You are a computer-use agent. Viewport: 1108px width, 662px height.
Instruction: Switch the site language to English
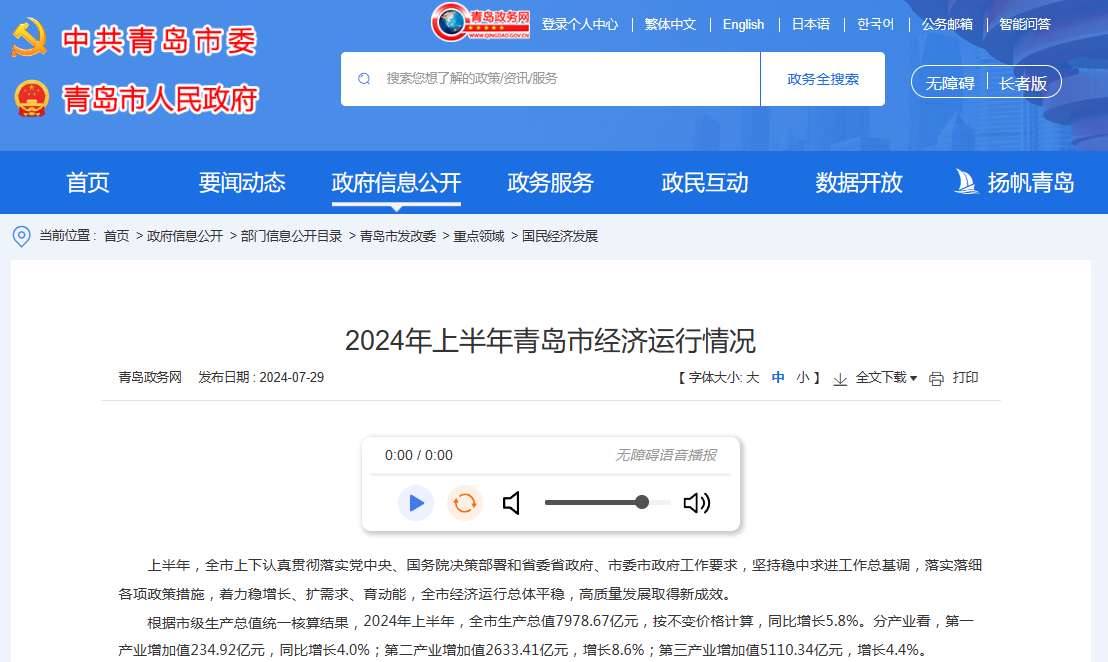743,24
